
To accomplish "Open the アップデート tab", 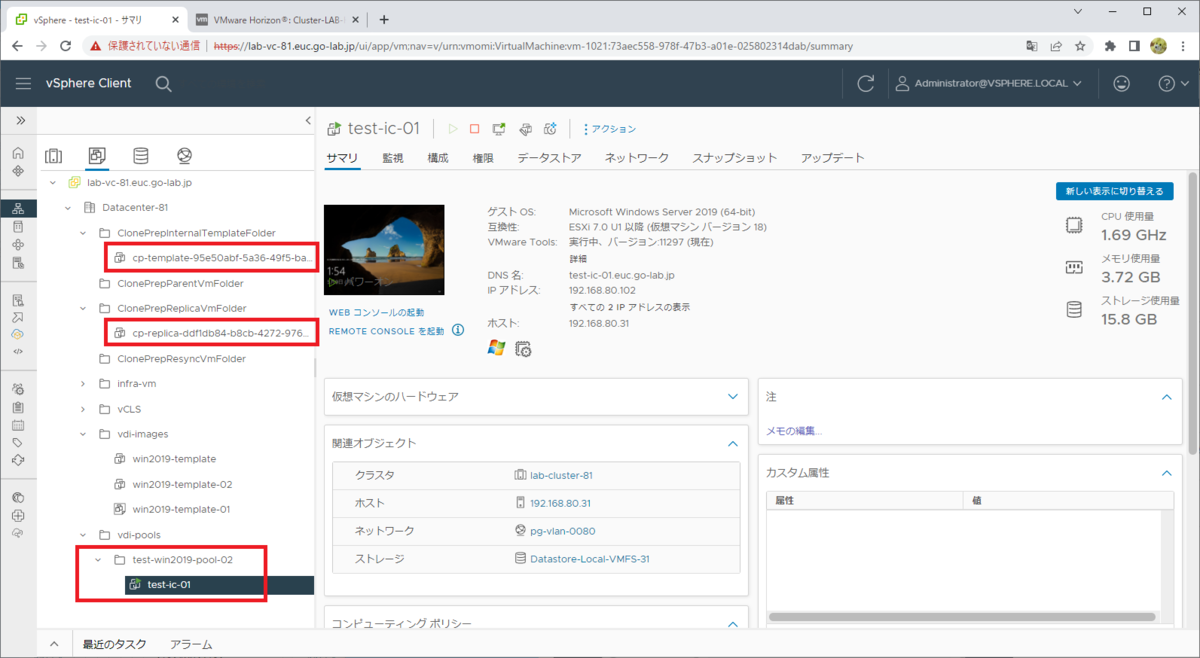I will (x=832, y=158).
